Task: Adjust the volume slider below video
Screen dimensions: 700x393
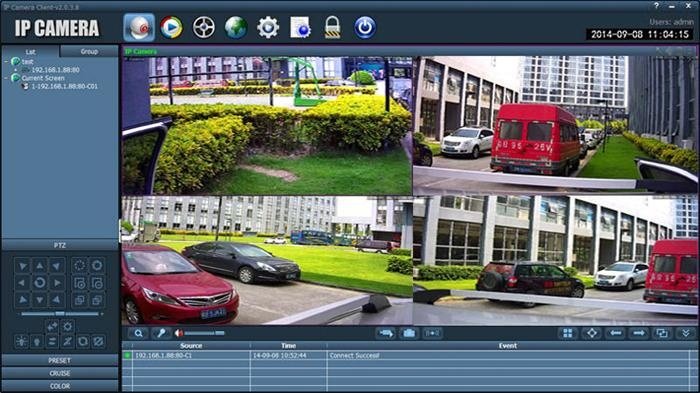Action: (205, 333)
